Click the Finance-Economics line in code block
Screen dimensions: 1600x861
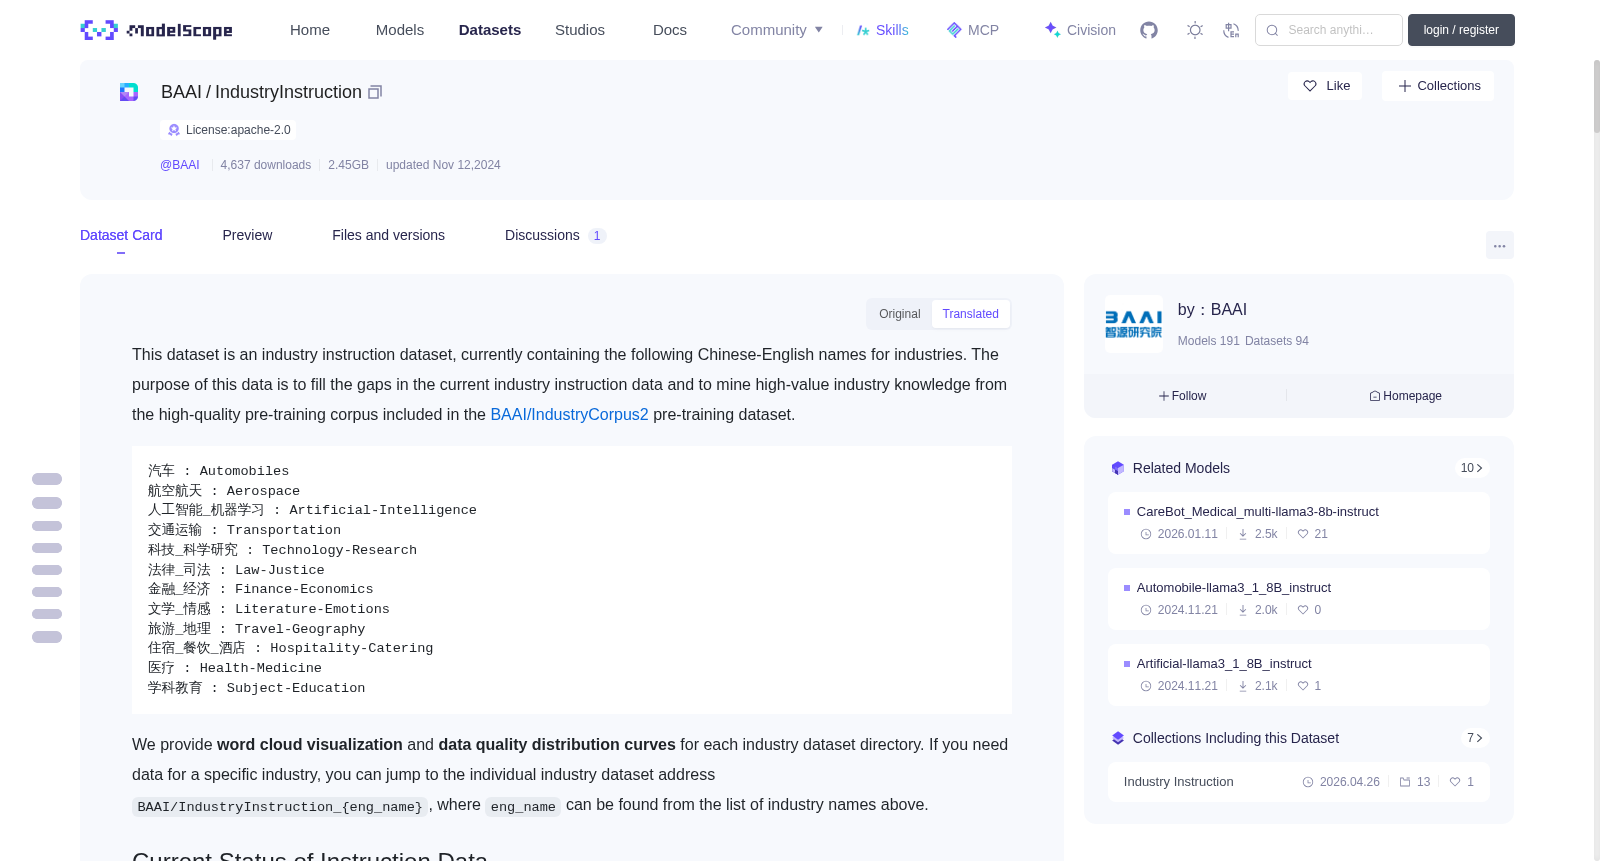[x=261, y=590]
